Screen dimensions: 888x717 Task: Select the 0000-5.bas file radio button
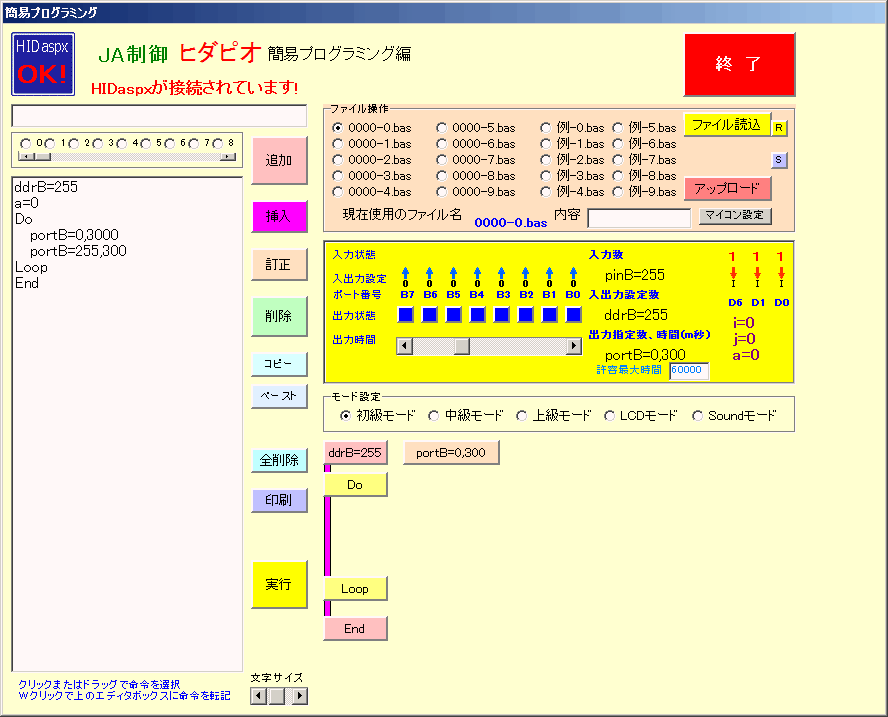(442, 128)
